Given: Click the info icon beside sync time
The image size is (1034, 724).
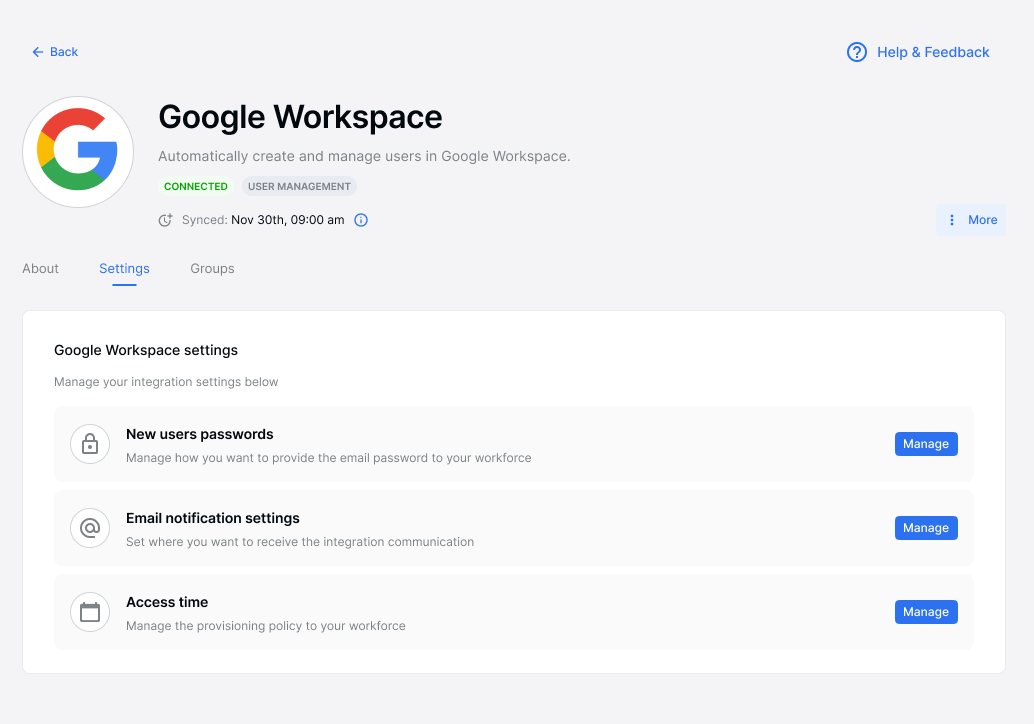Looking at the screenshot, I should coord(362,220).
